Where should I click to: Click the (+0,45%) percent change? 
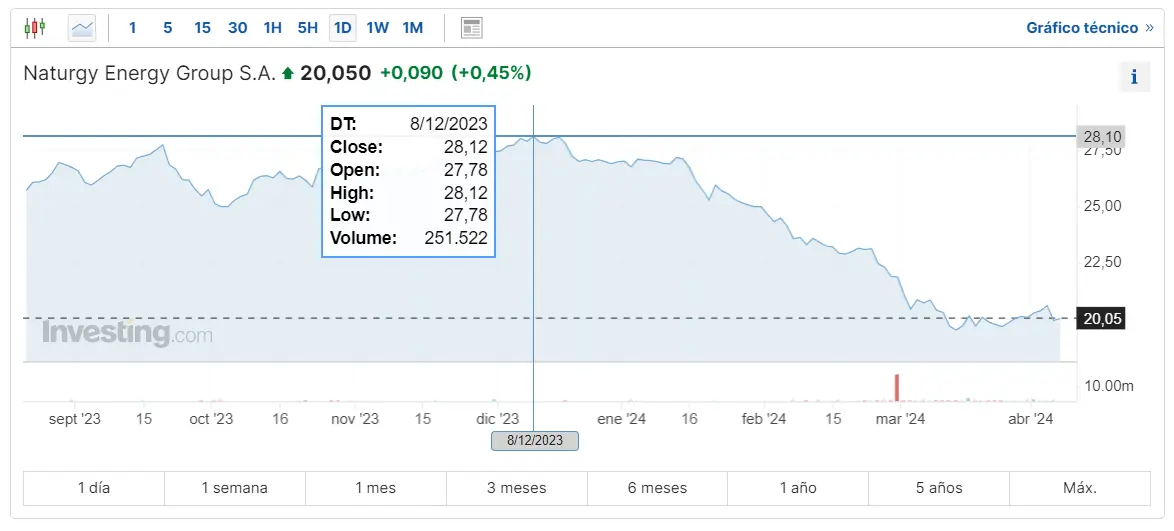pos(491,73)
